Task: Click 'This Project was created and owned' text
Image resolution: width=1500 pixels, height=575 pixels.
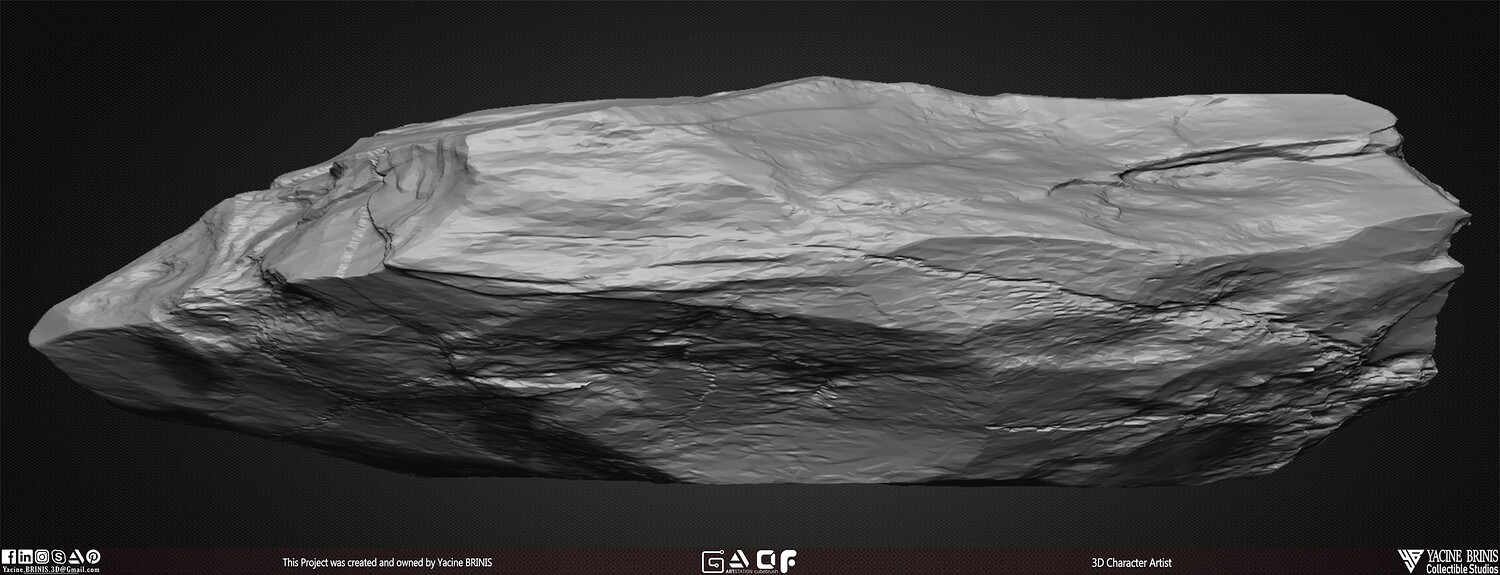Action: coord(355,563)
